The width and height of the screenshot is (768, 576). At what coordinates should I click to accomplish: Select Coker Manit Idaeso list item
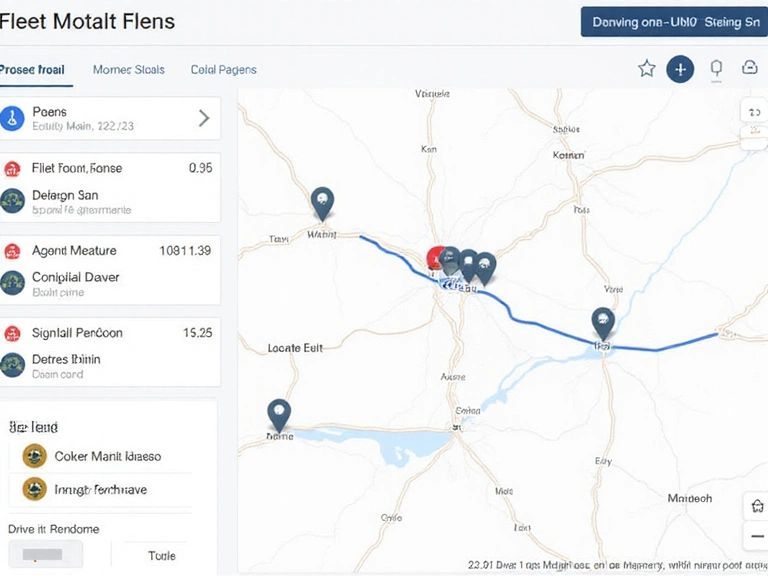point(107,456)
